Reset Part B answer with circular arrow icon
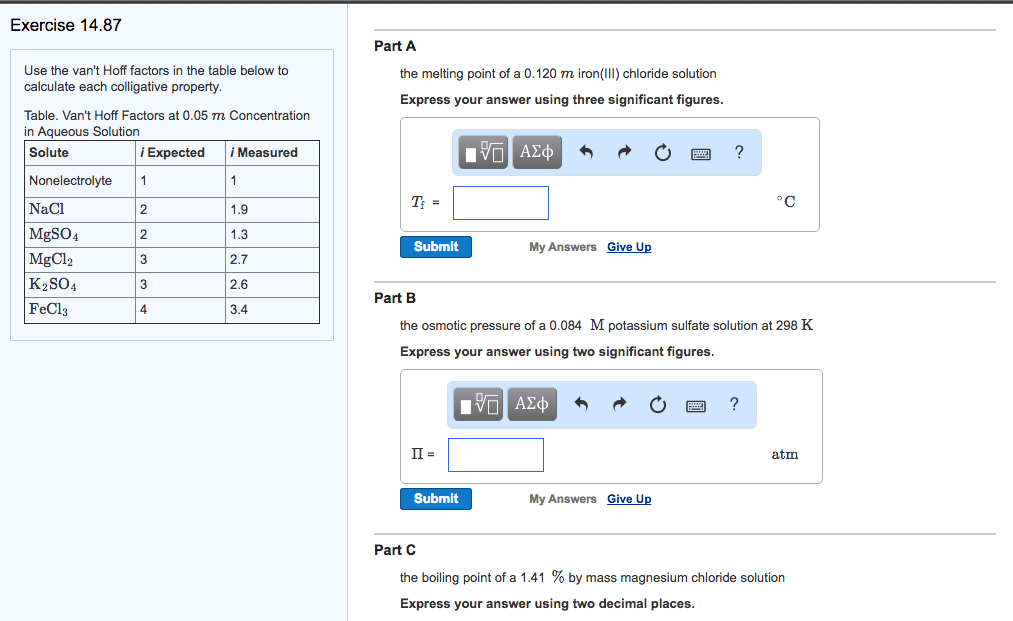 point(657,404)
